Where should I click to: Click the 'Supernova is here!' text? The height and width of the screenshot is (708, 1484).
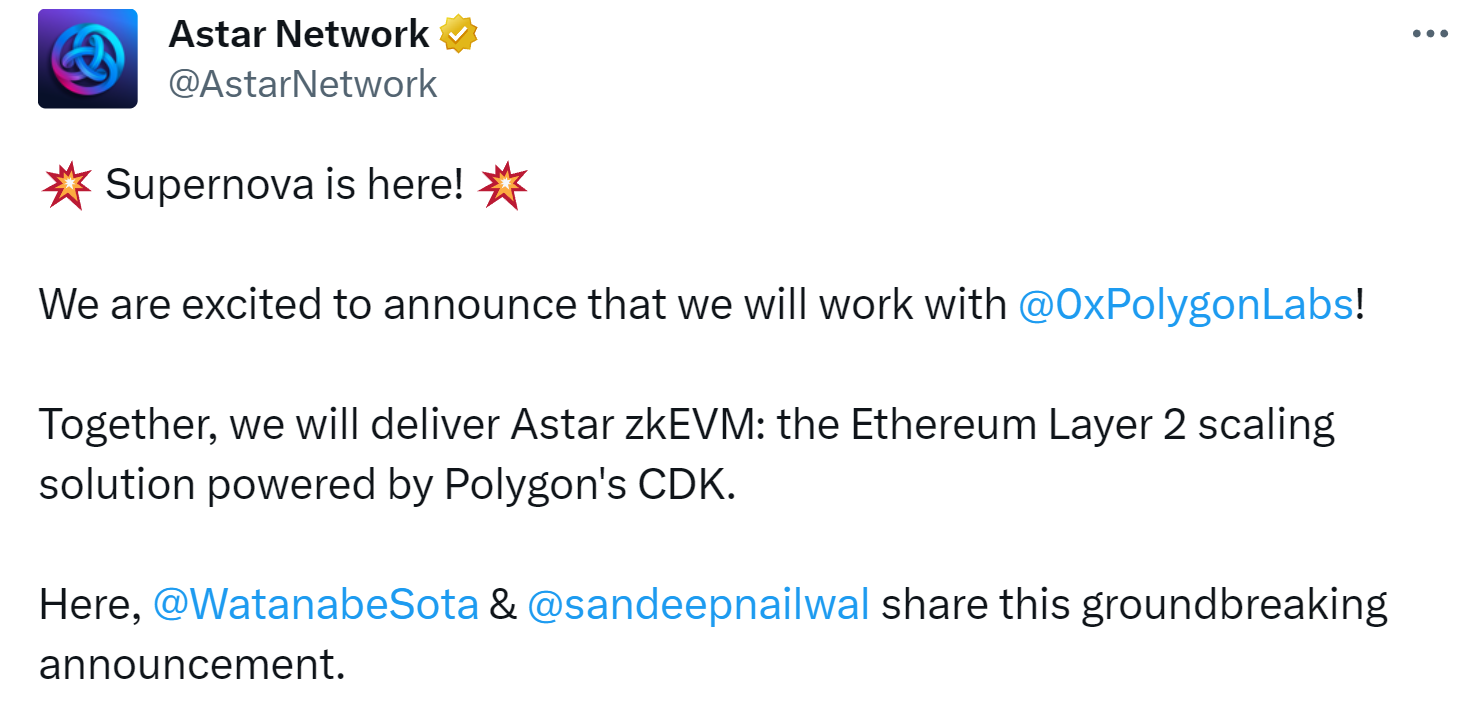pos(284,186)
